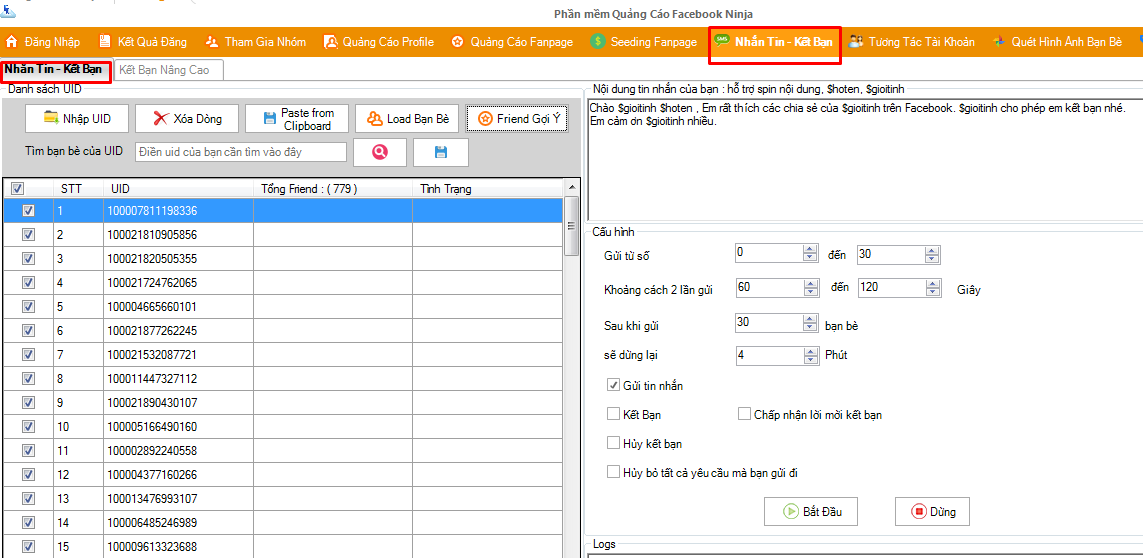The width and height of the screenshot is (1143, 558).
Task: Click the Tình Trạng column header
Action: [x=488, y=189]
